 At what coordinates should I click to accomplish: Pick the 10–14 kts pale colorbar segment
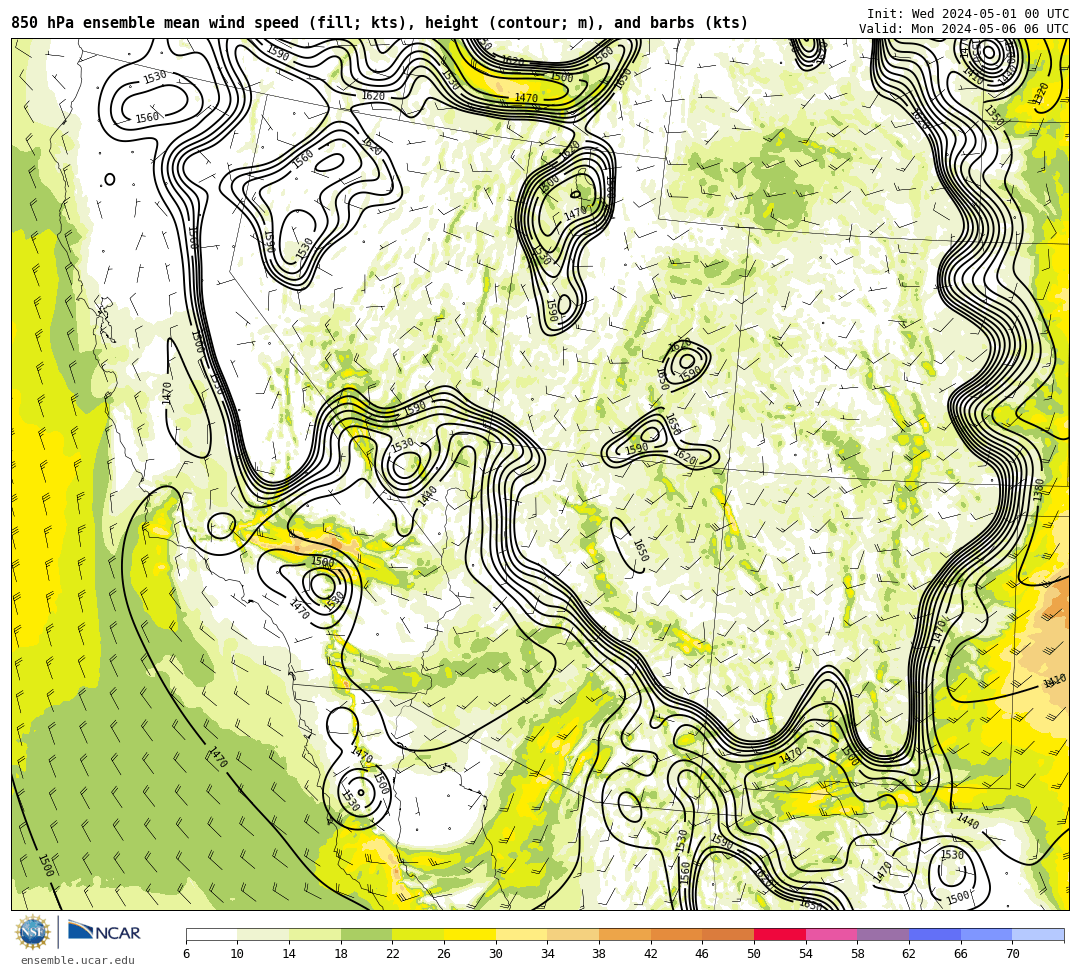point(263,934)
